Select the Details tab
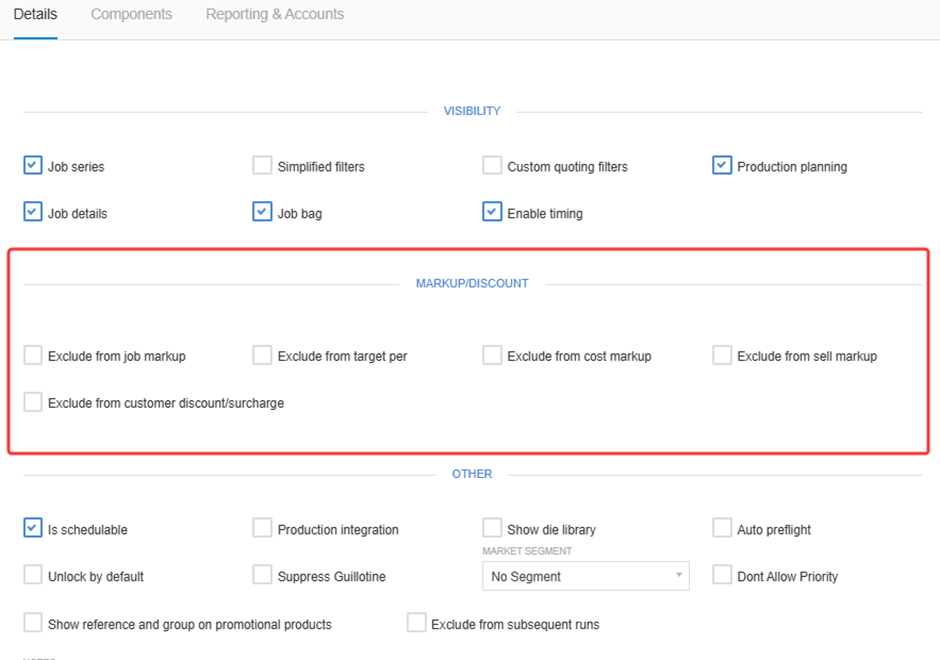The image size is (940, 660). [35, 15]
